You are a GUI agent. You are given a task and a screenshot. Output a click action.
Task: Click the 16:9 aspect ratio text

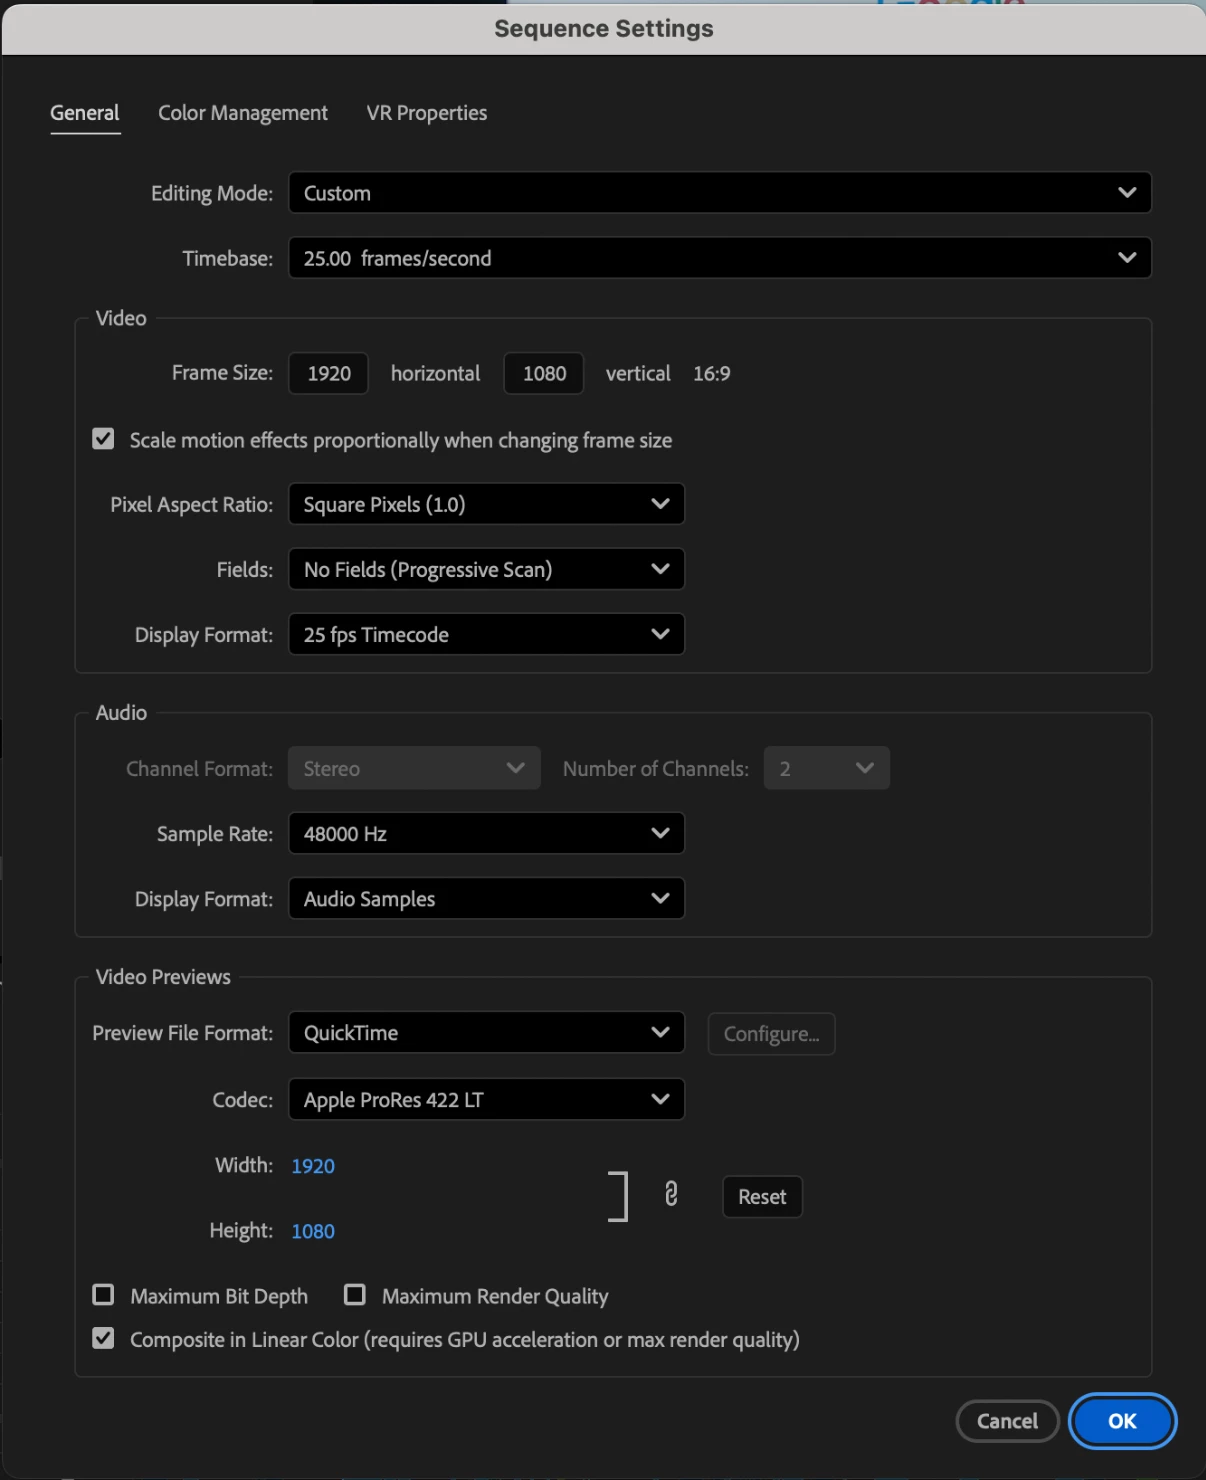click(x=712, y=373)
